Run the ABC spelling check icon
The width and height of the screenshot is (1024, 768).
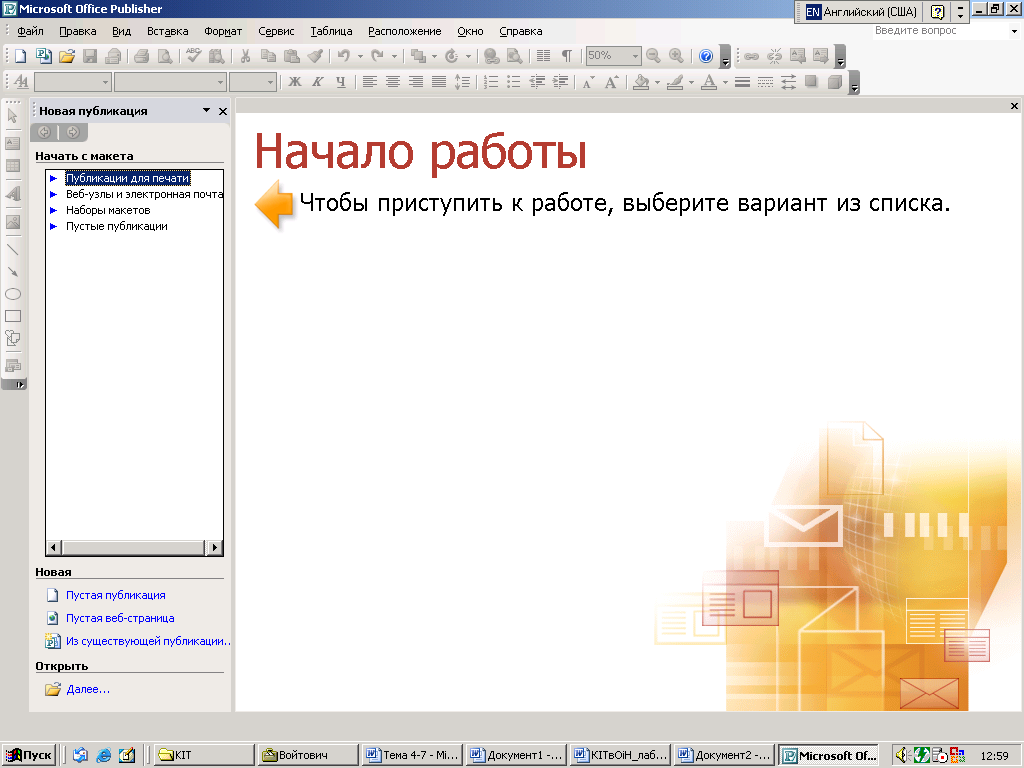click(x=193, y=56)
